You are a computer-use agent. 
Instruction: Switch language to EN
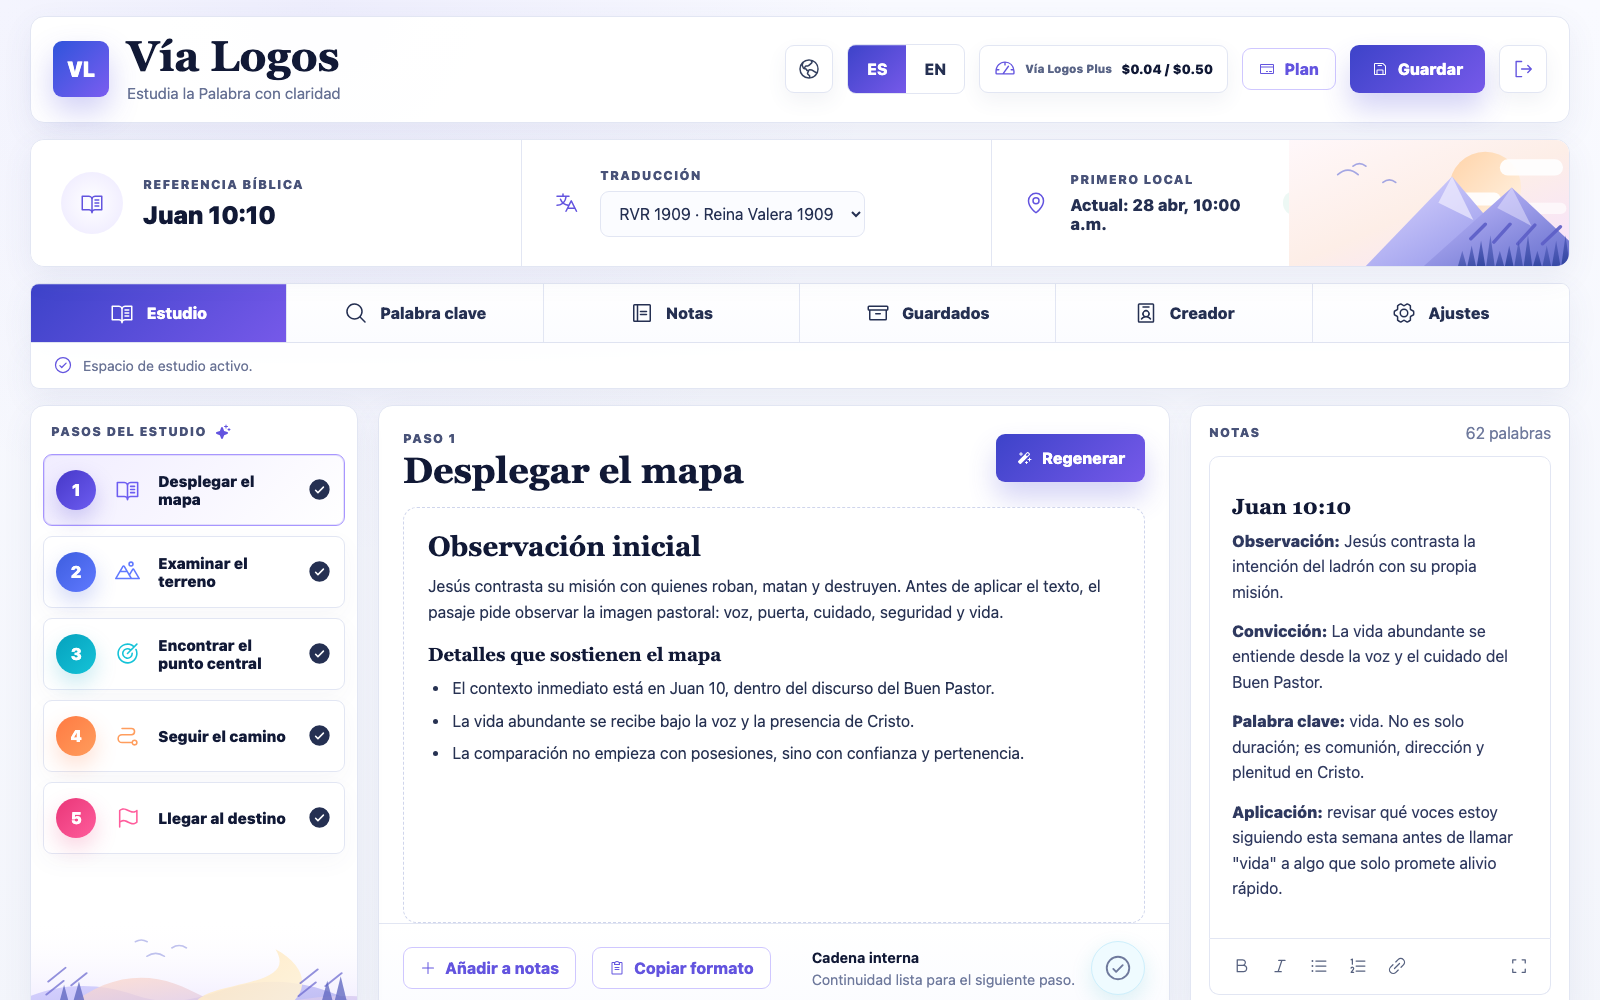coord(935,69)
